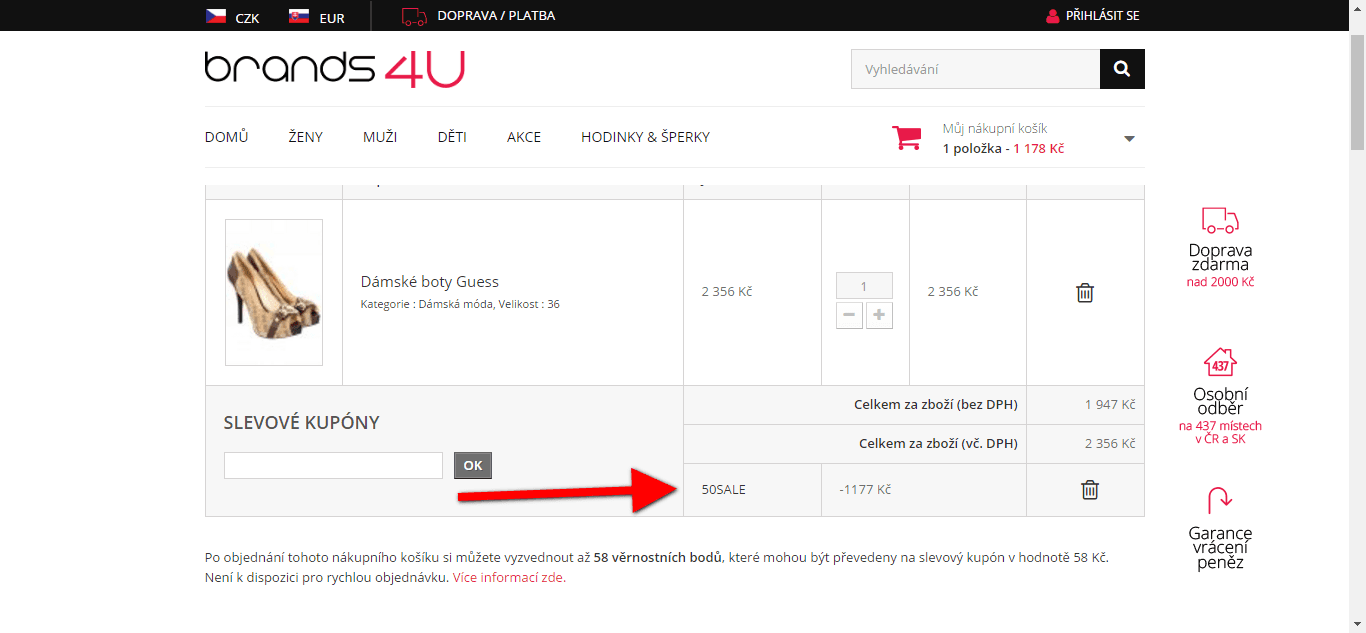Submit search with the magnifier button
Screen dimensions: 1366x633
coord(1122,69)
